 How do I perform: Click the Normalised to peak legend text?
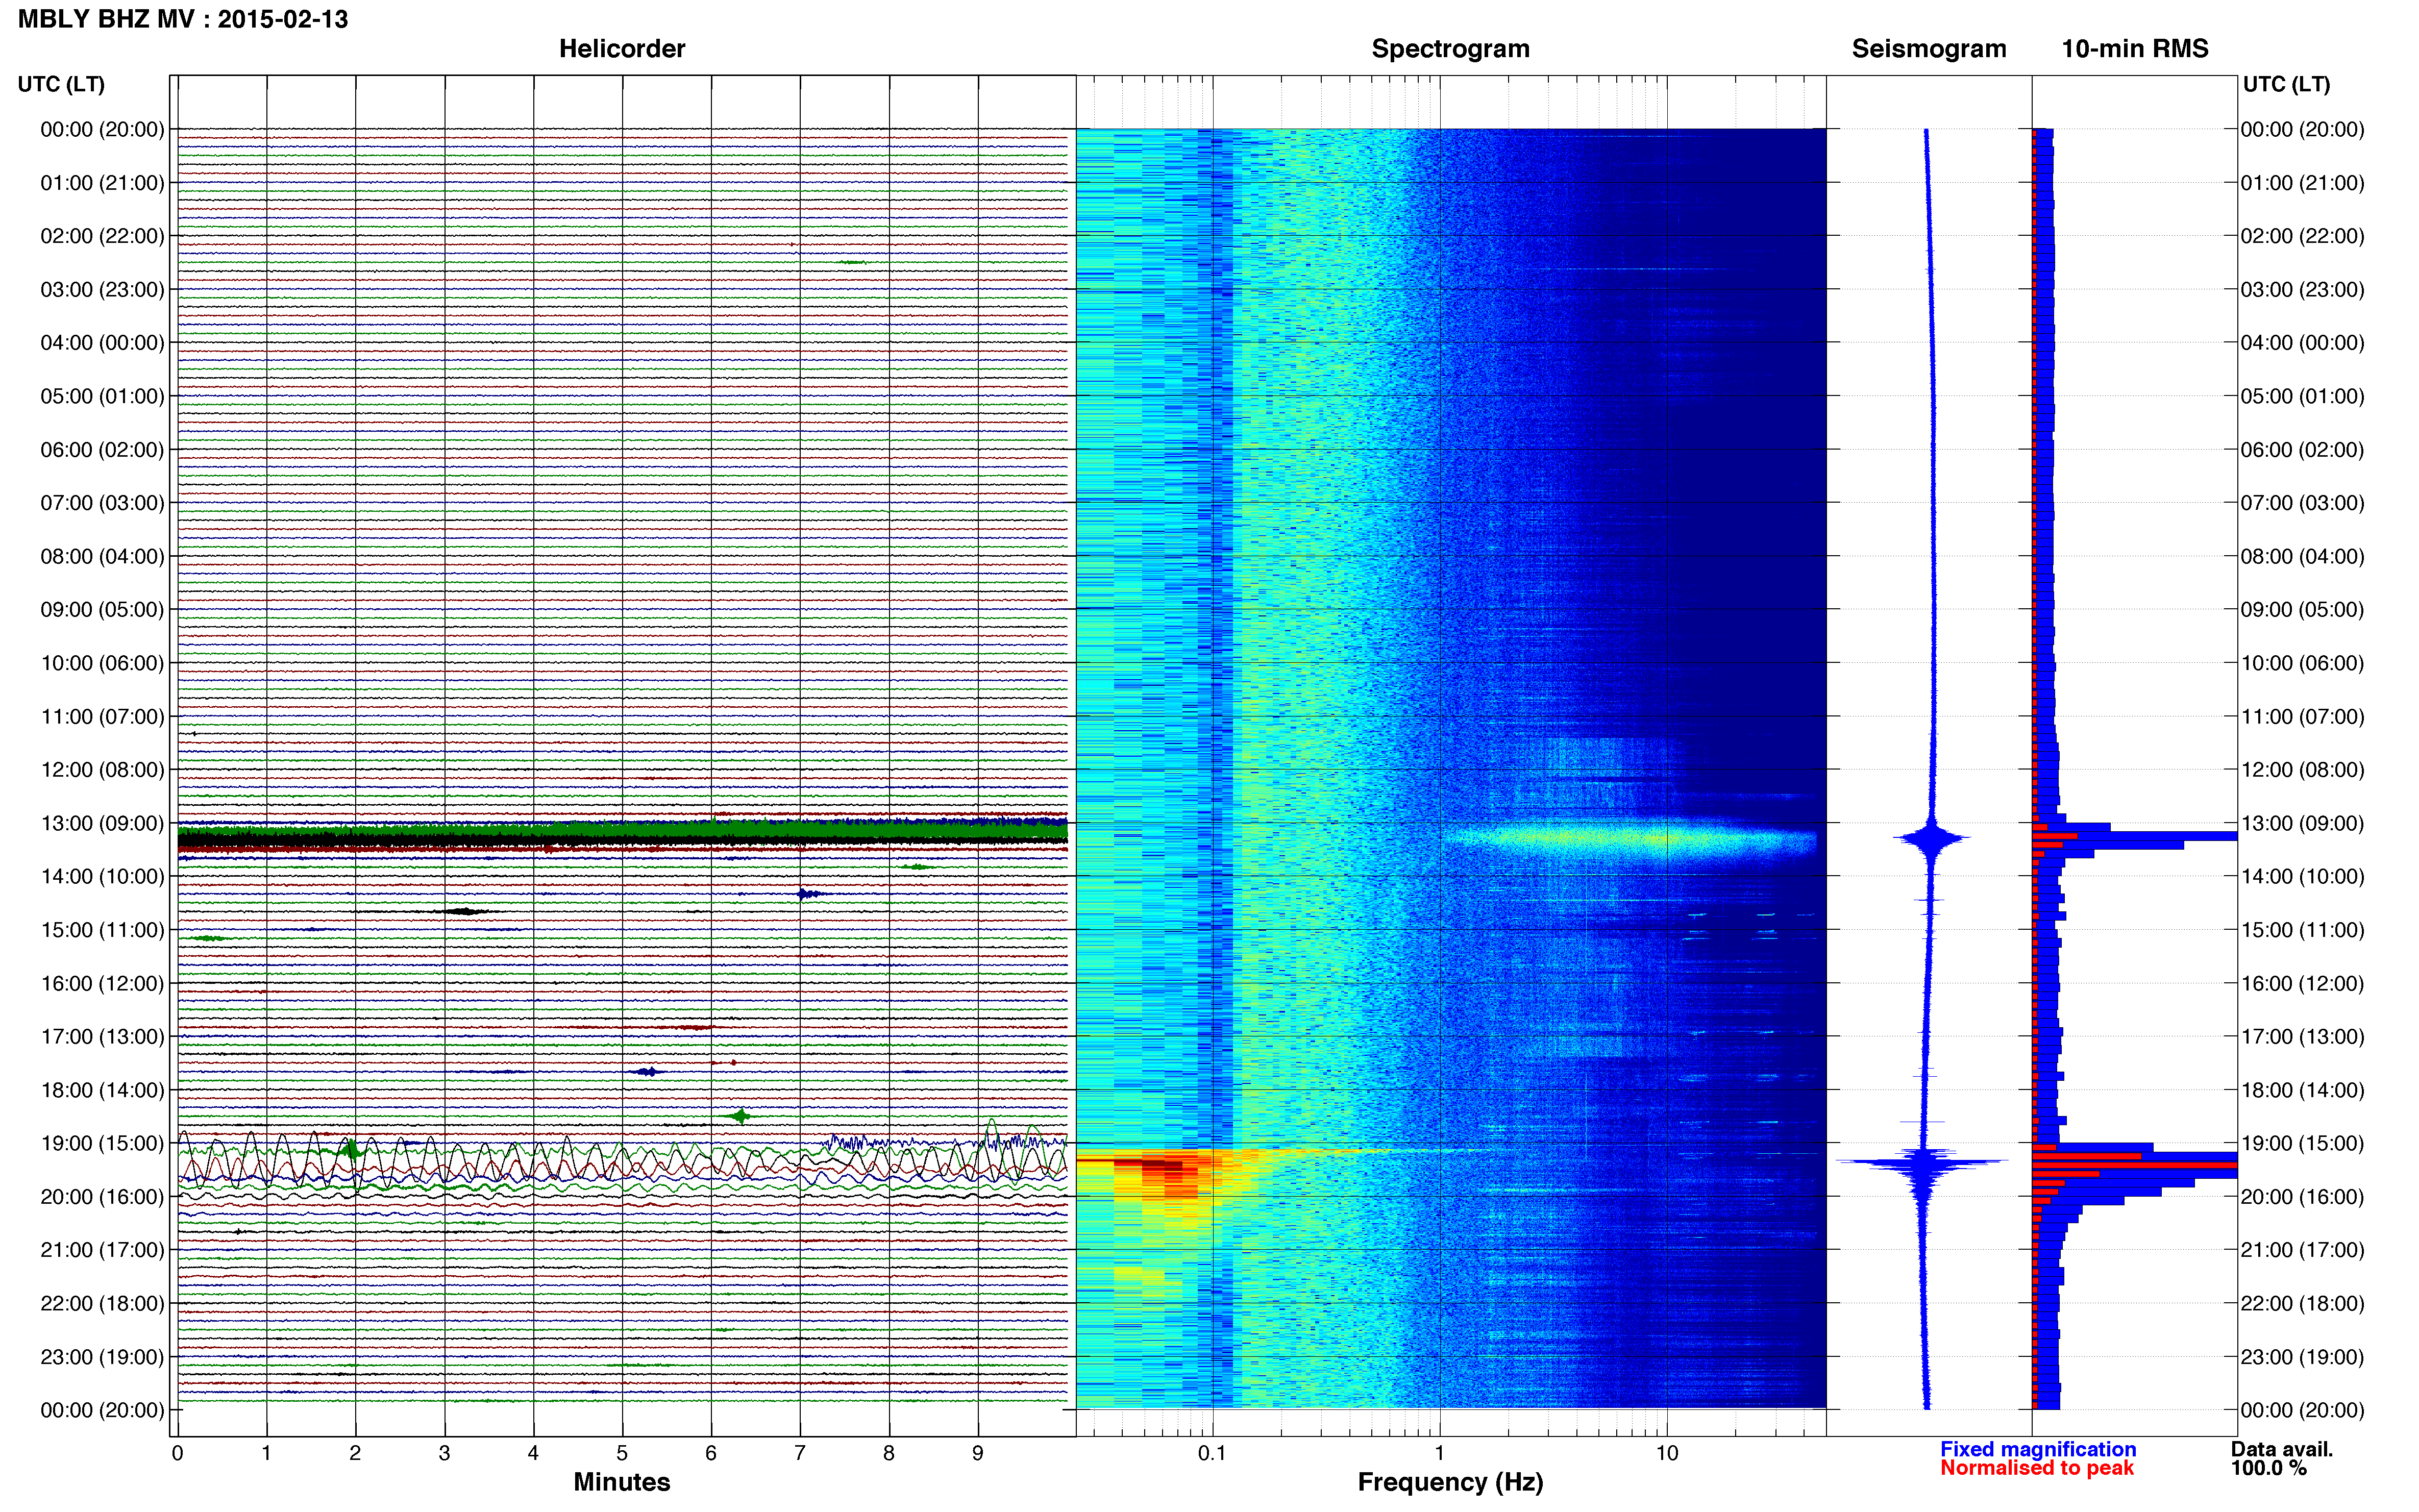click(2036, 1468)
